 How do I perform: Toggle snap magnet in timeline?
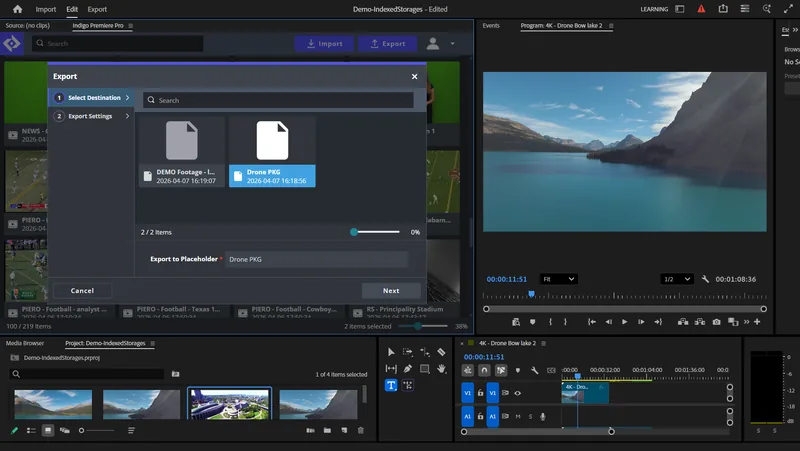pyautogui.click(x=484, y=370)
